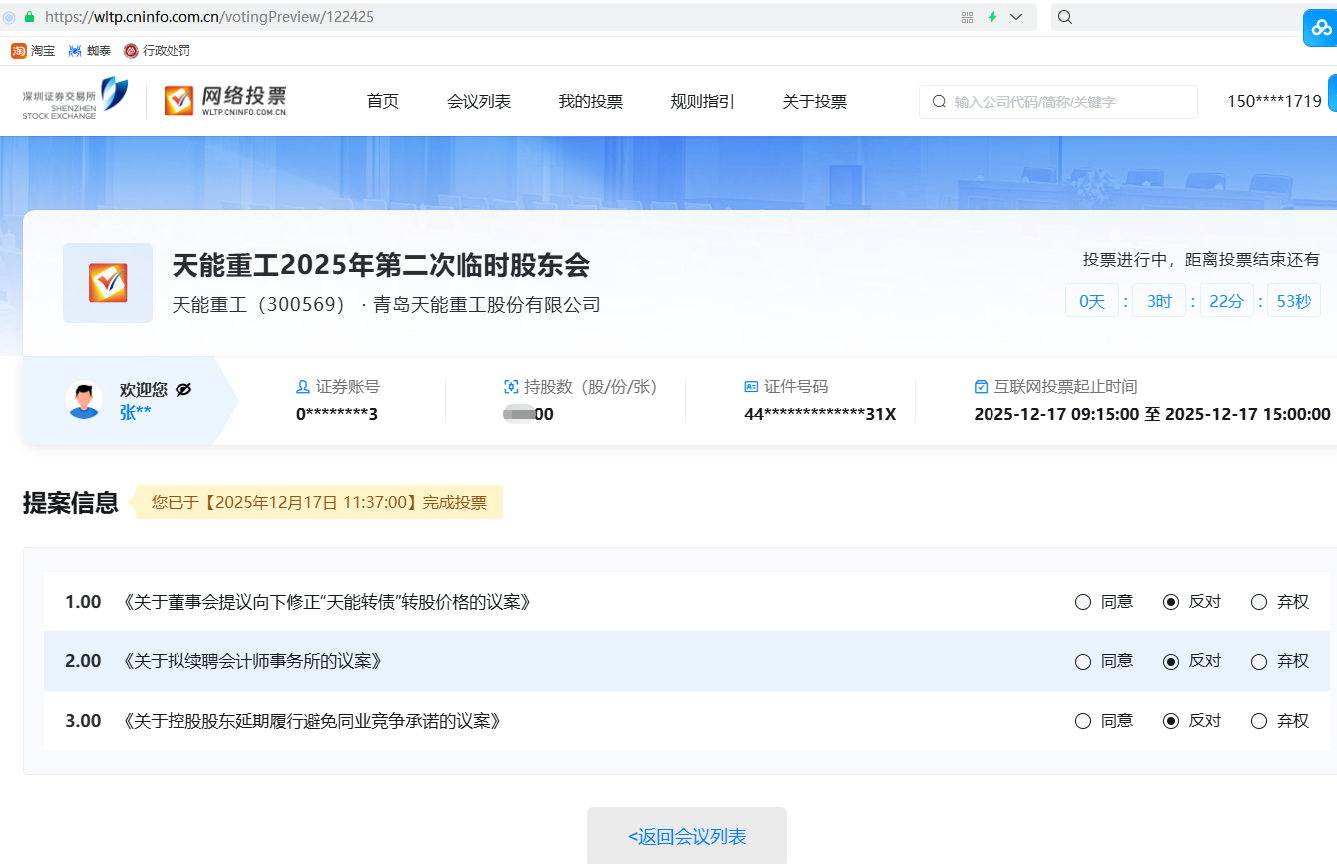Click the QR code icon in address bar

tap(967, 17)
